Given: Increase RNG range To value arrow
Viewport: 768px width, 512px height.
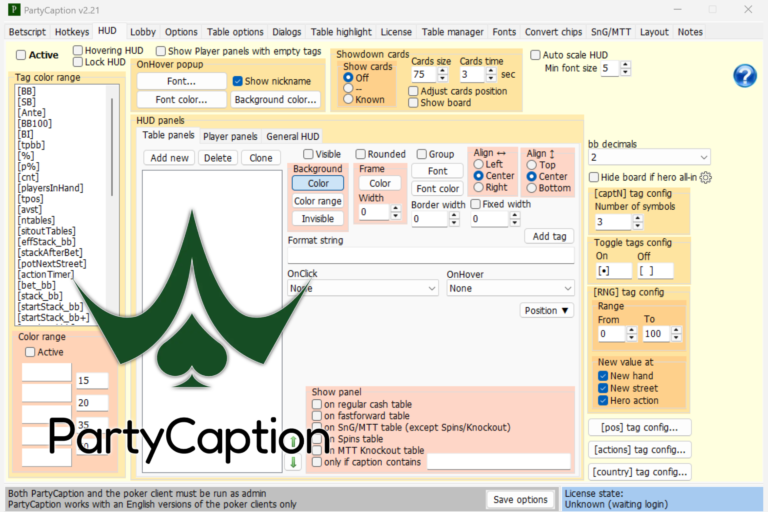Looking at the screenshot, I should (676, 330).
